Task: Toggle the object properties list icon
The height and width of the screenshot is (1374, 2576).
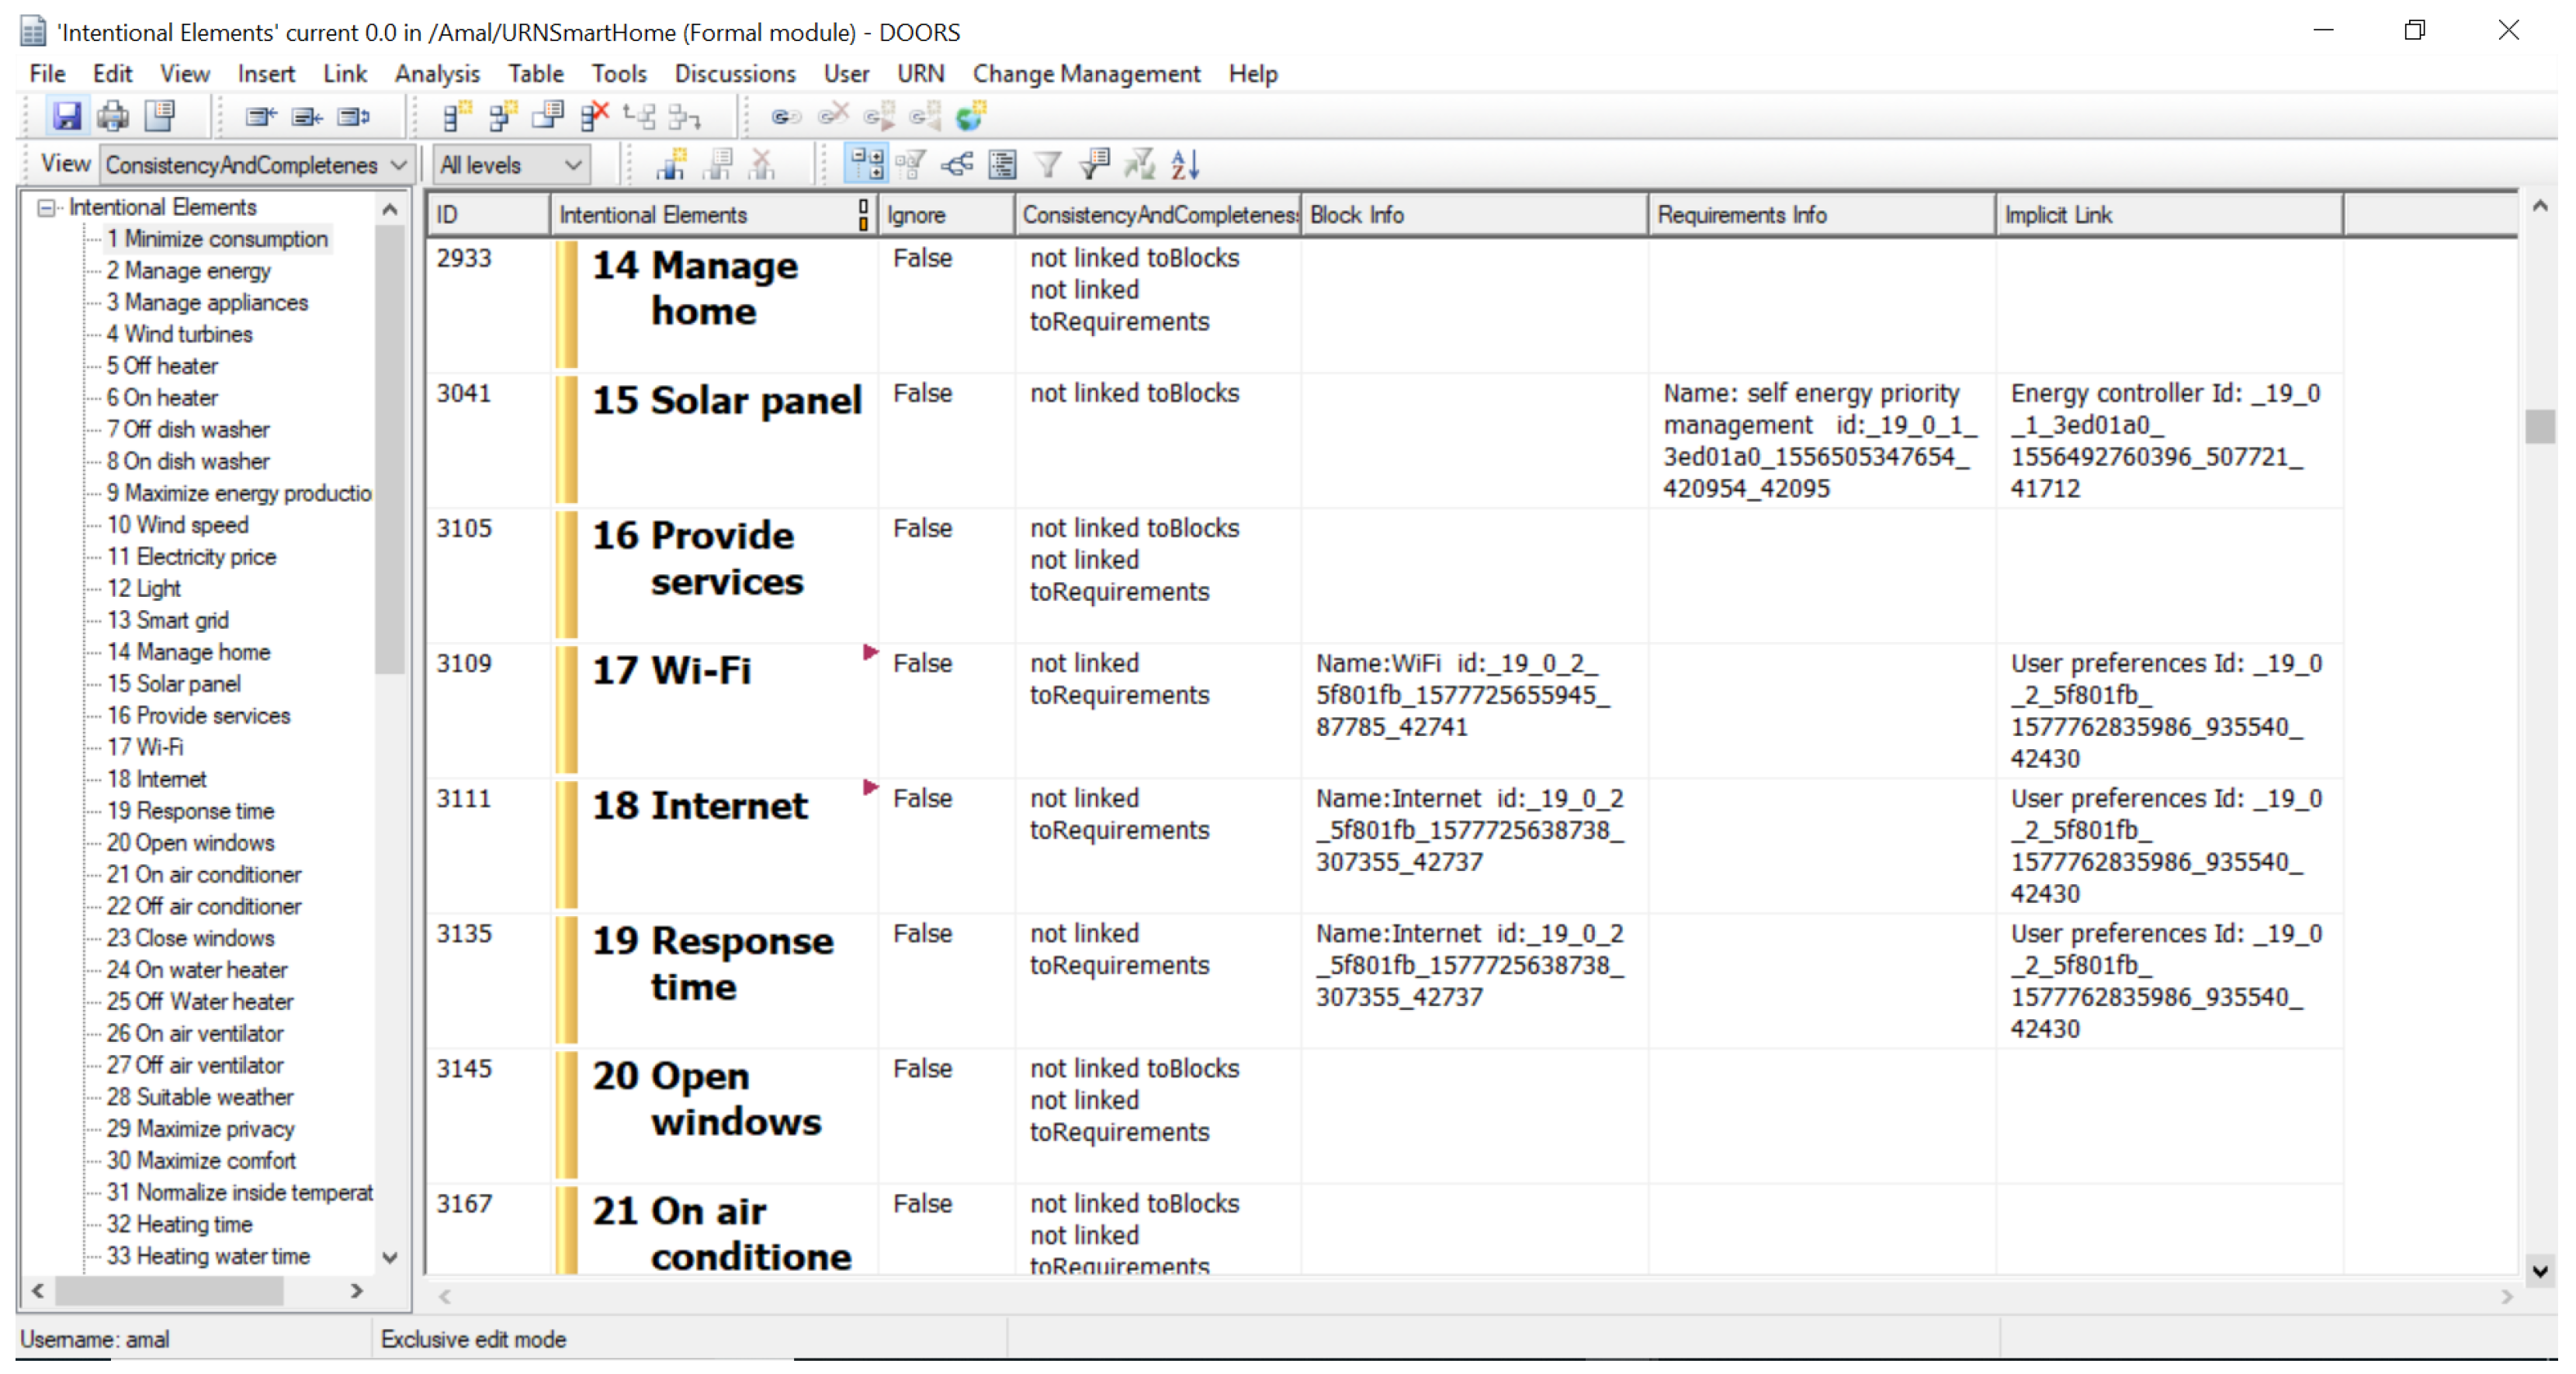Action: pos(1002,164)
